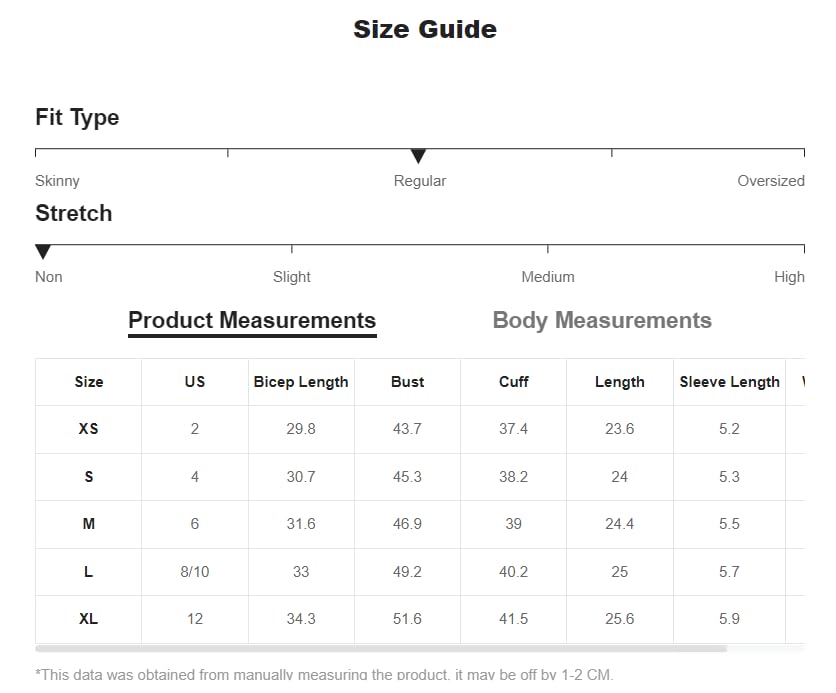The image size is (836, 693).
Task: Click the Cuff column header
Action: coord(514,382)
